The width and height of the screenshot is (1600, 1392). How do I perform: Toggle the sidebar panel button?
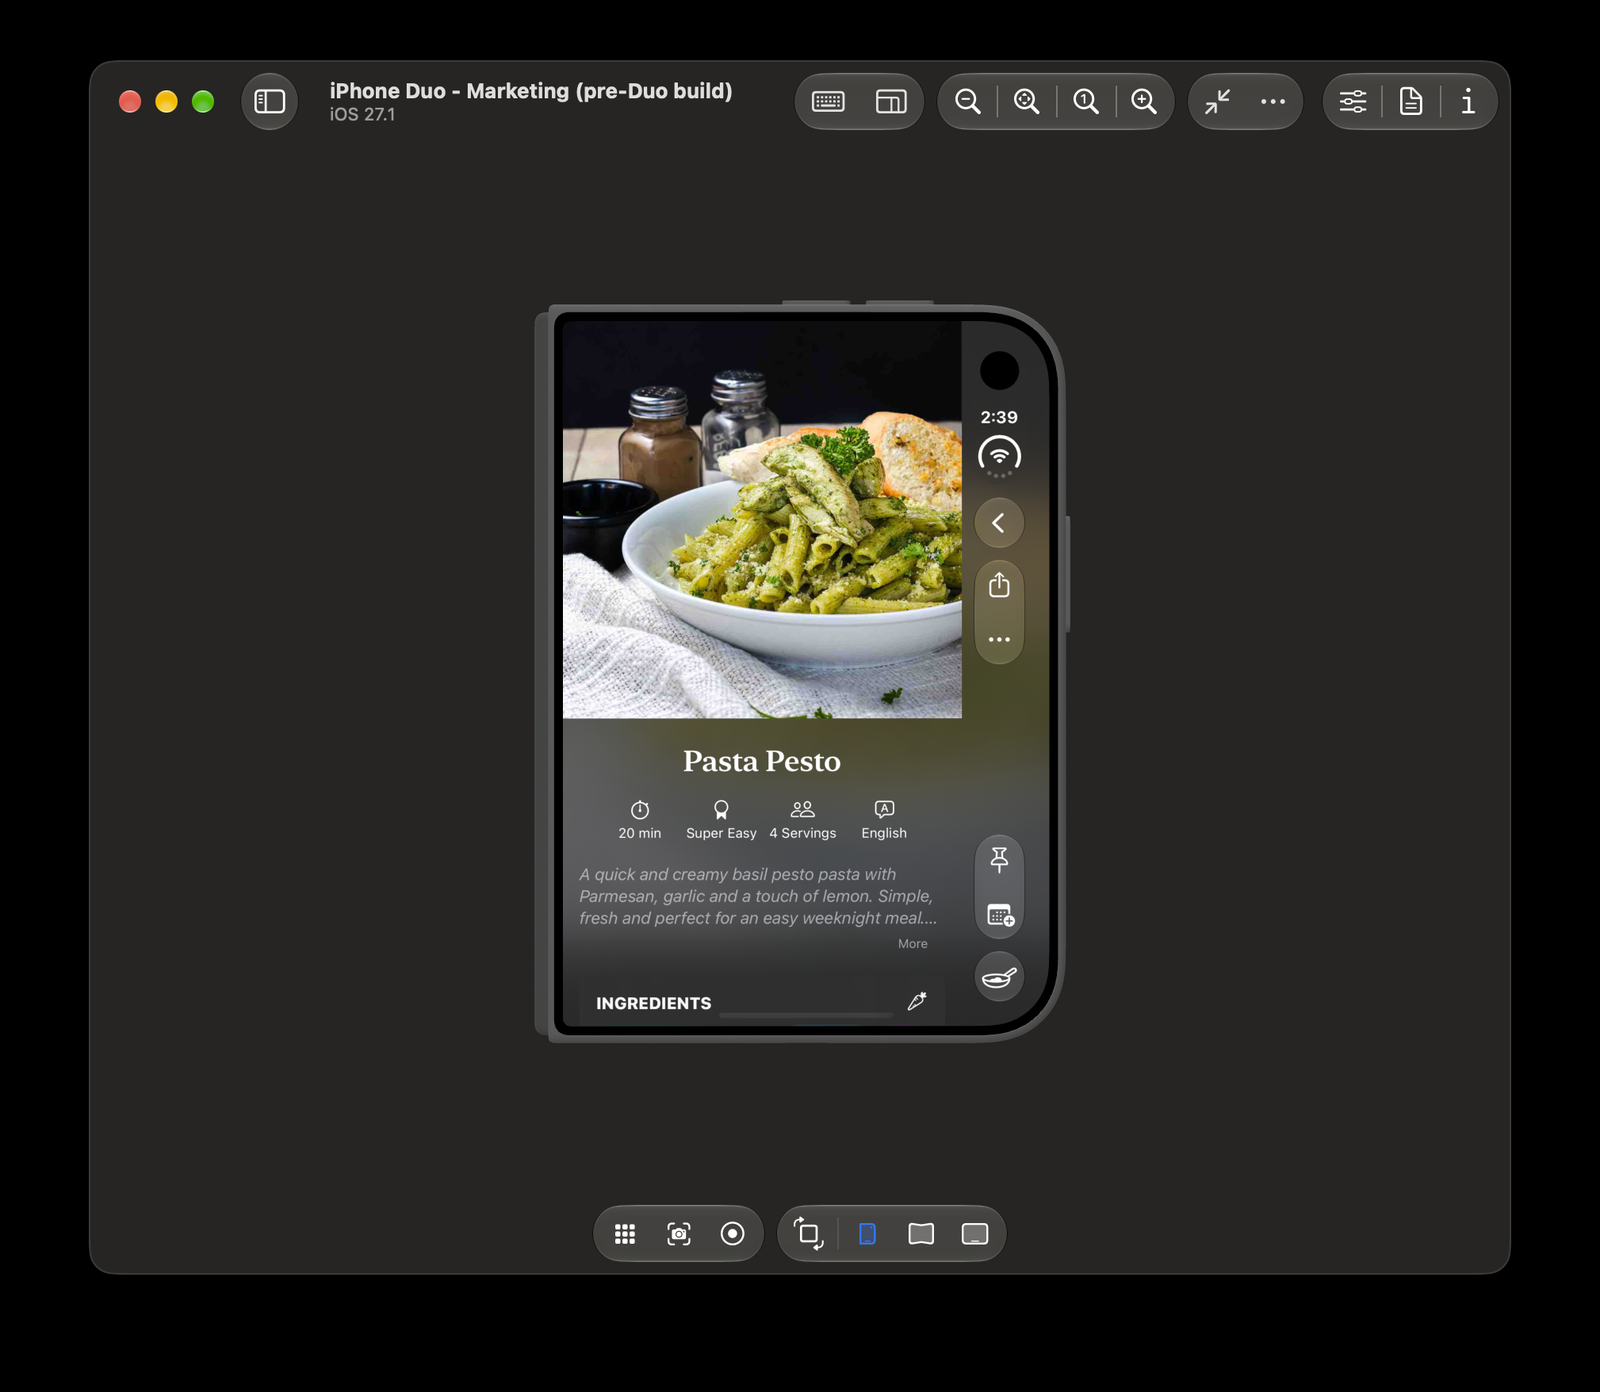(270, 101)
